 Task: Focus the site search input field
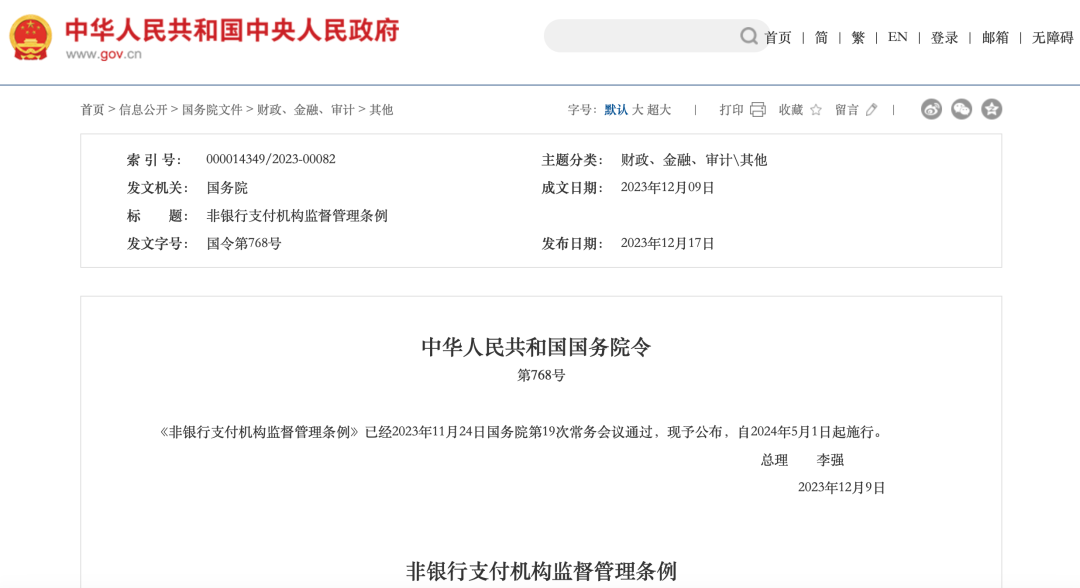pyautogui.click(x=641, y=36)
